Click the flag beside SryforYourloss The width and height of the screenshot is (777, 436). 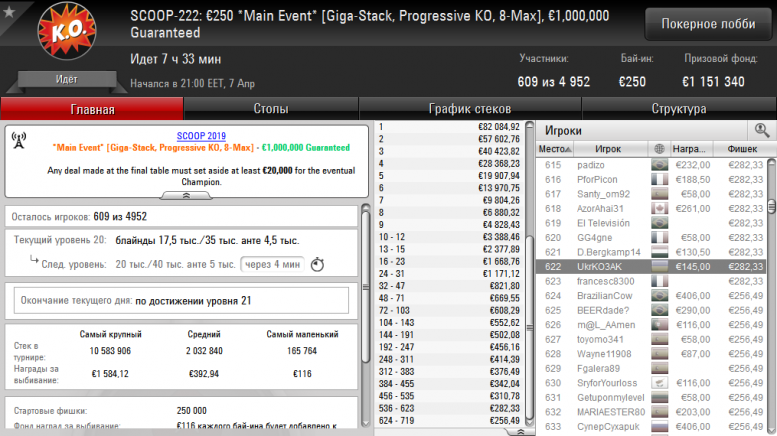tap(659, 383)
